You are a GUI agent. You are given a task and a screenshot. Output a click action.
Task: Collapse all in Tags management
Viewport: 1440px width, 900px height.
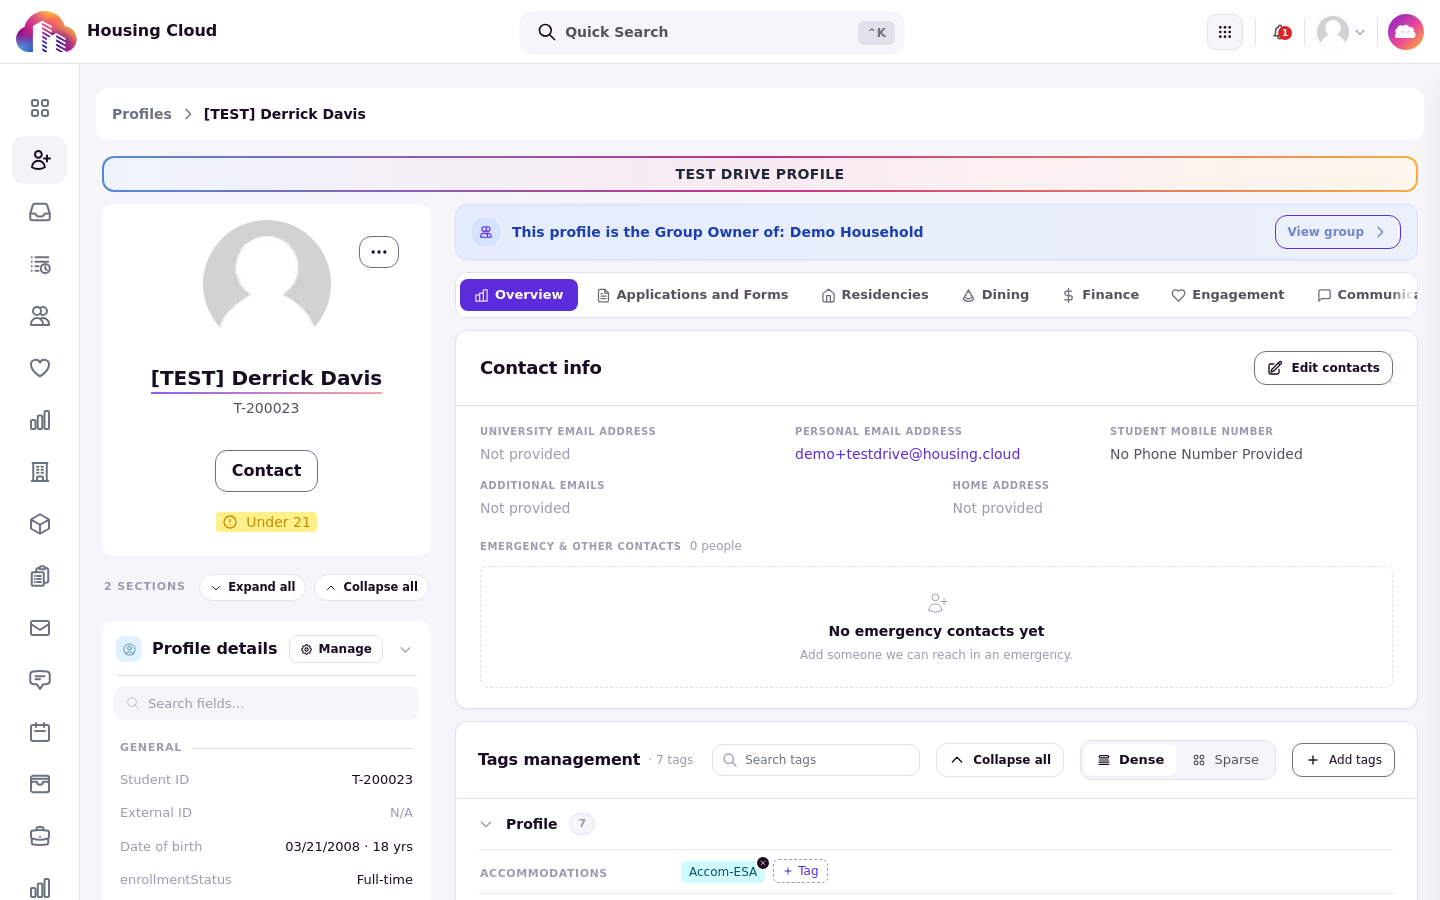click(x=1000, y=760)
